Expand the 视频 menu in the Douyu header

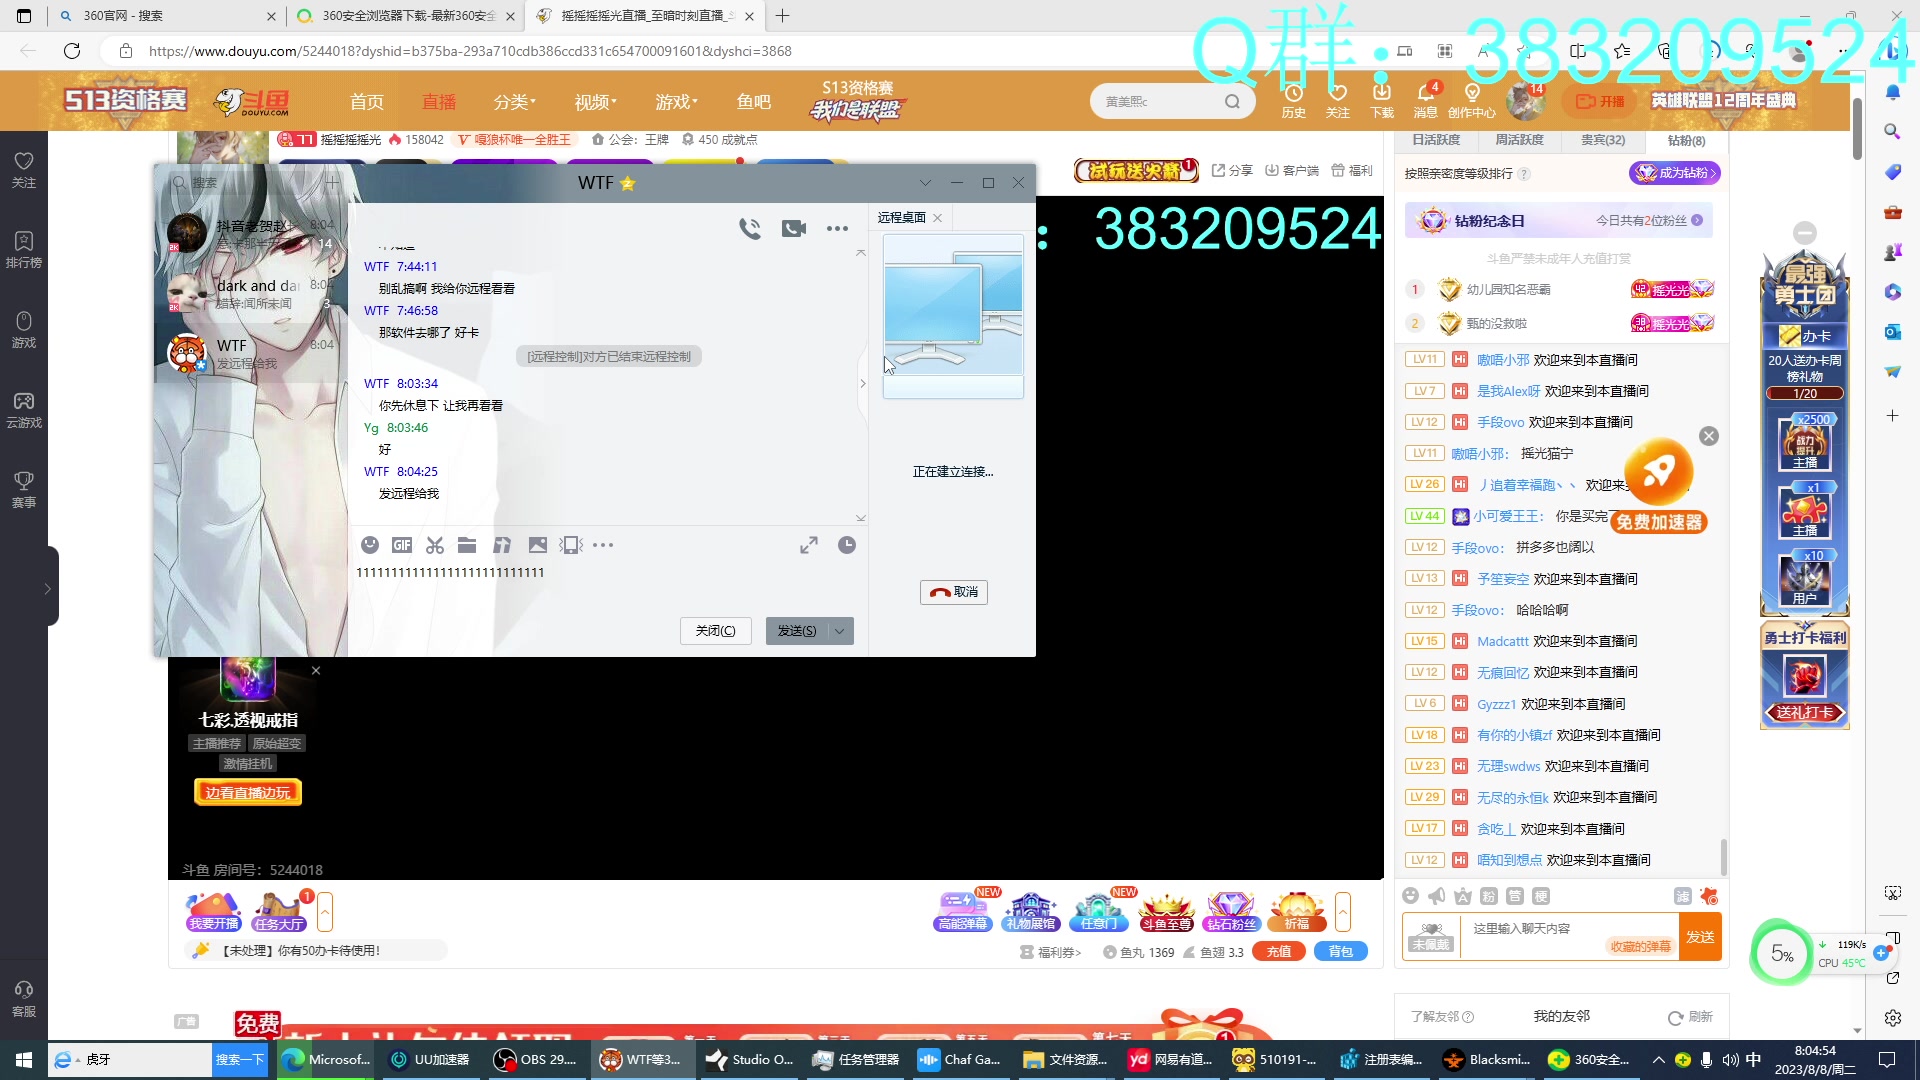tap(595, 102)
